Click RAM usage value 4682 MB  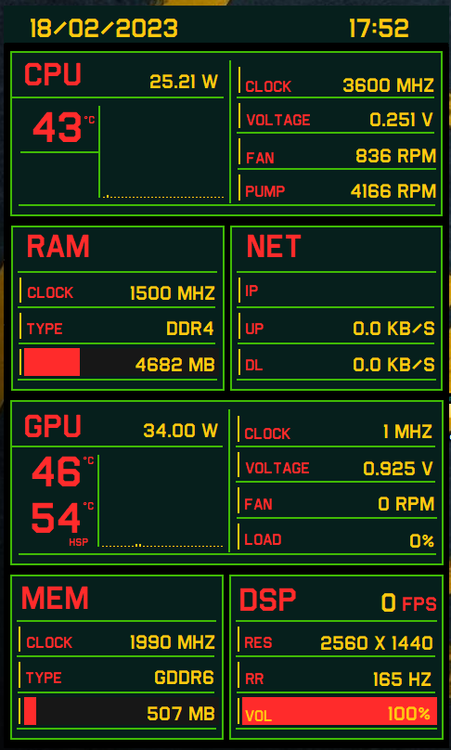tap(175, 365)
